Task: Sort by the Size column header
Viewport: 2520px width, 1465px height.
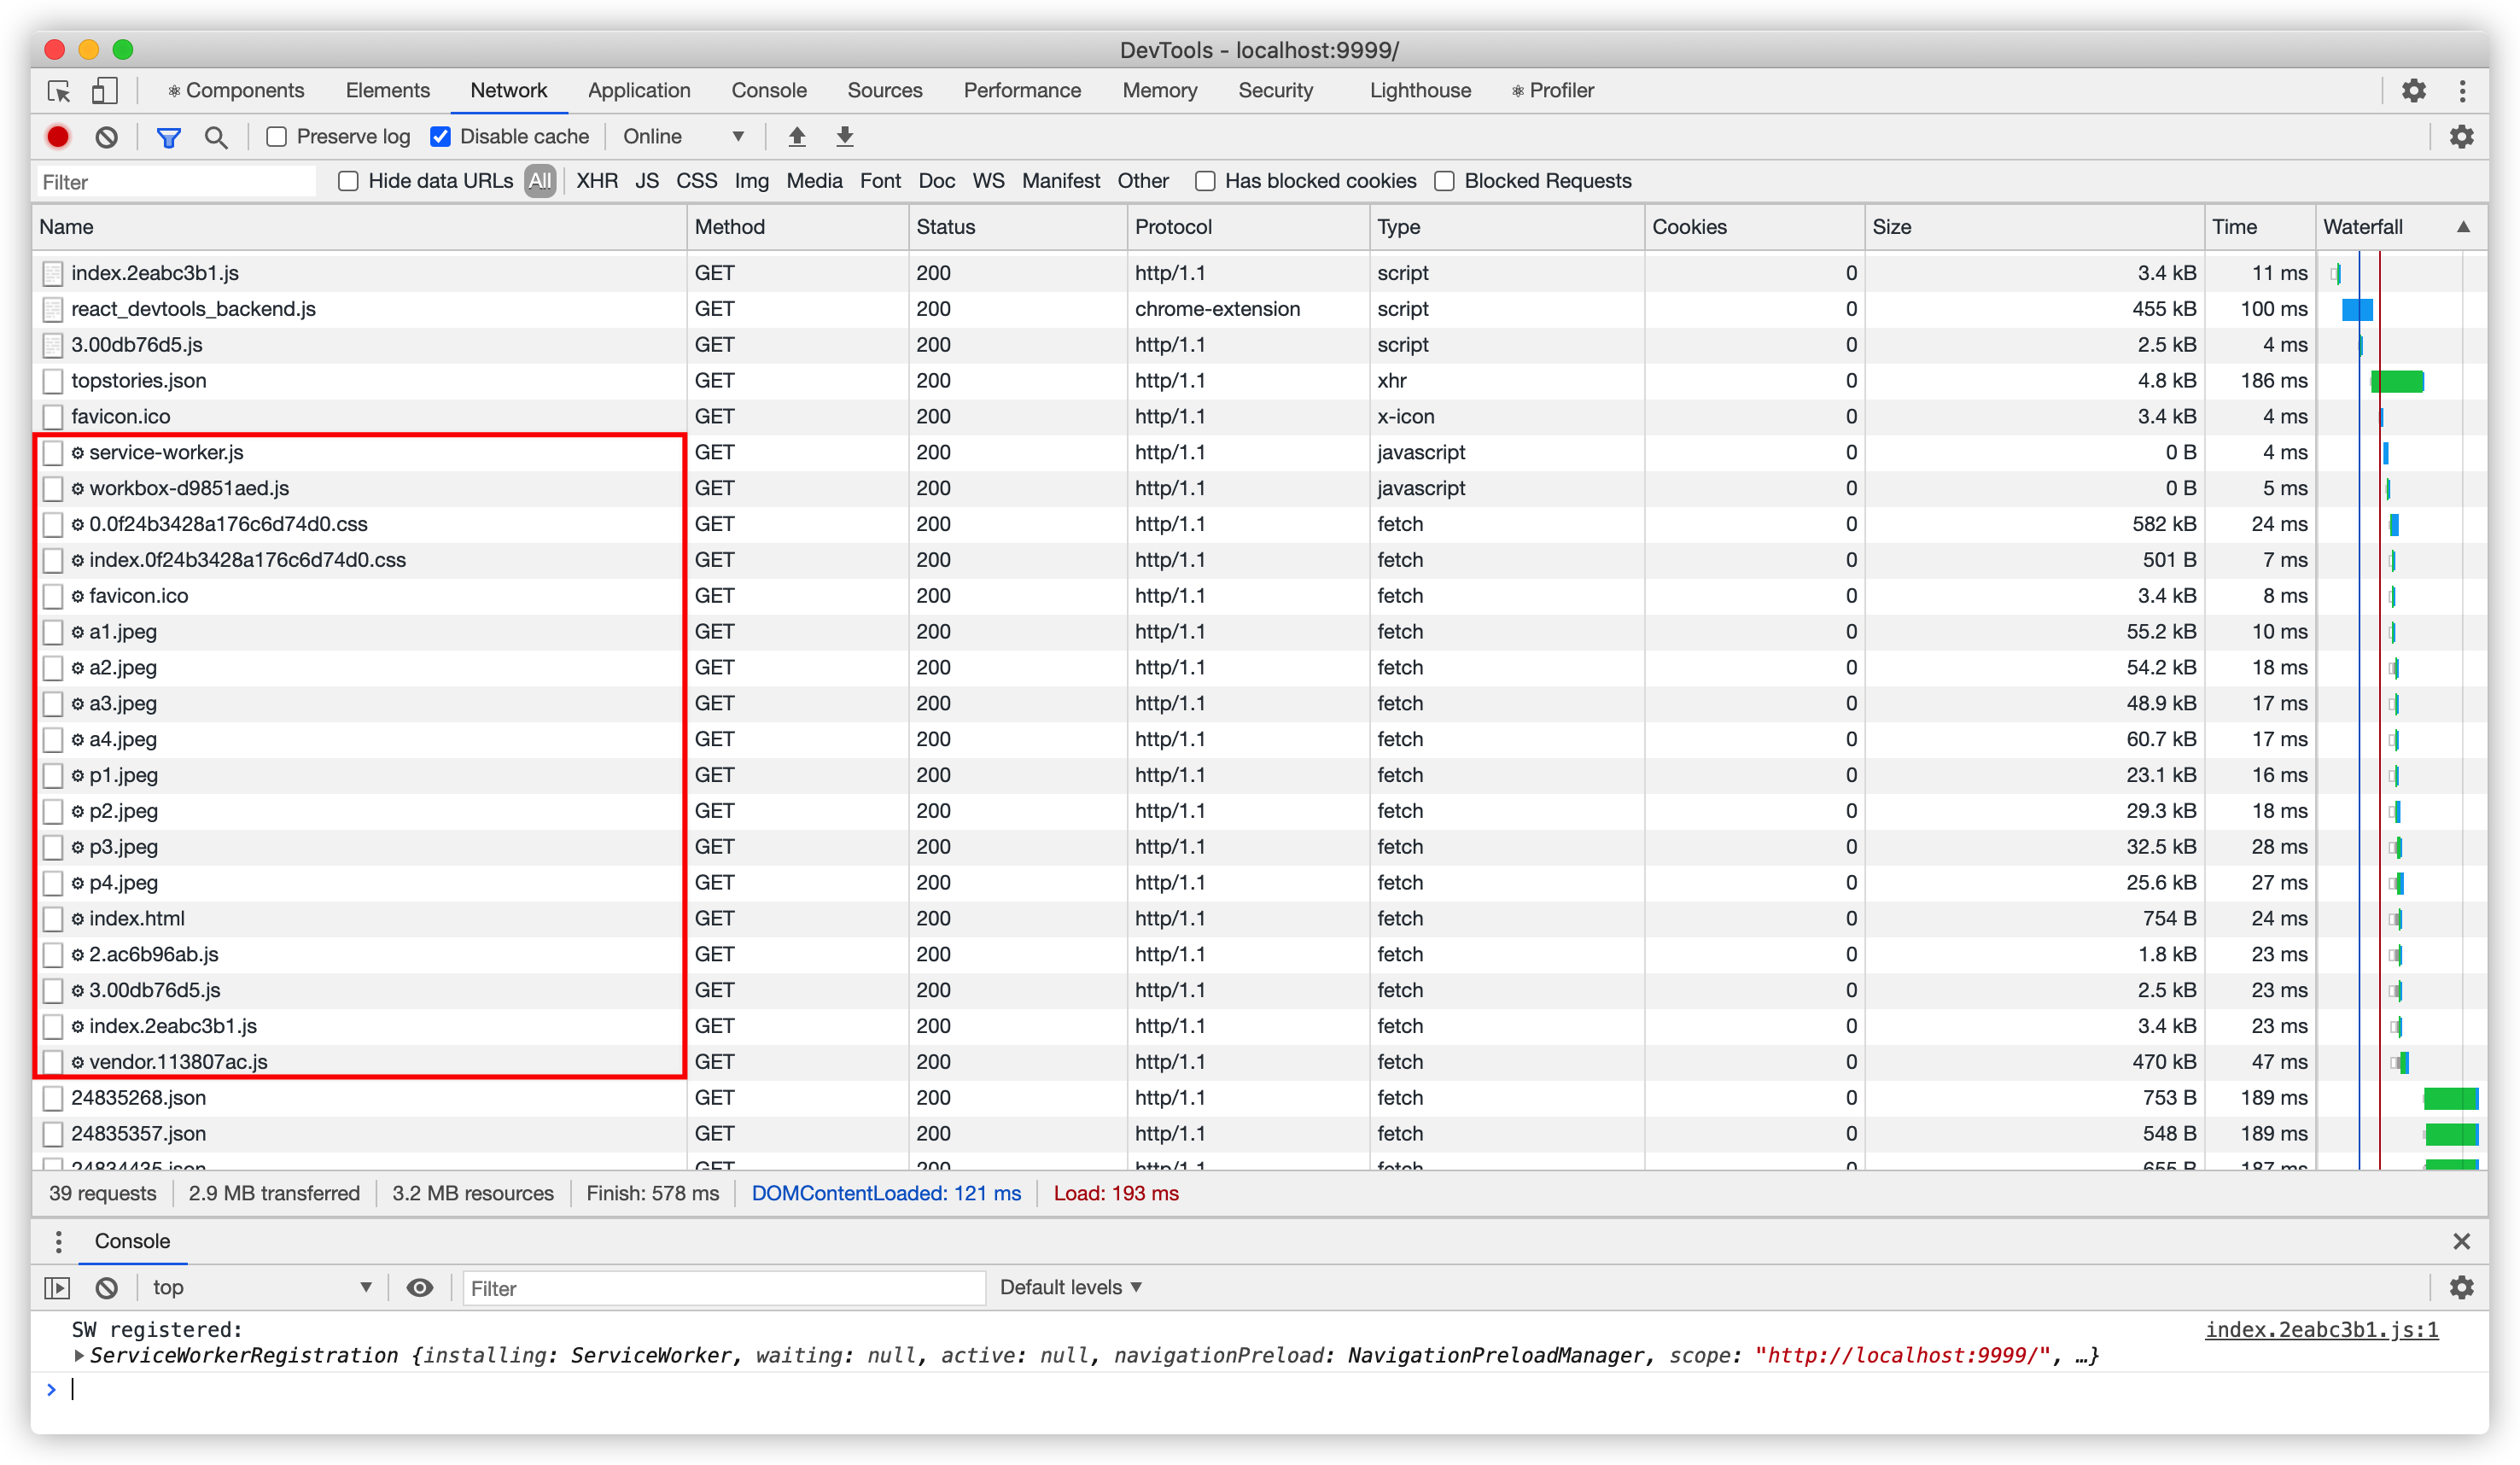Action: click(x=2033, y=228)
